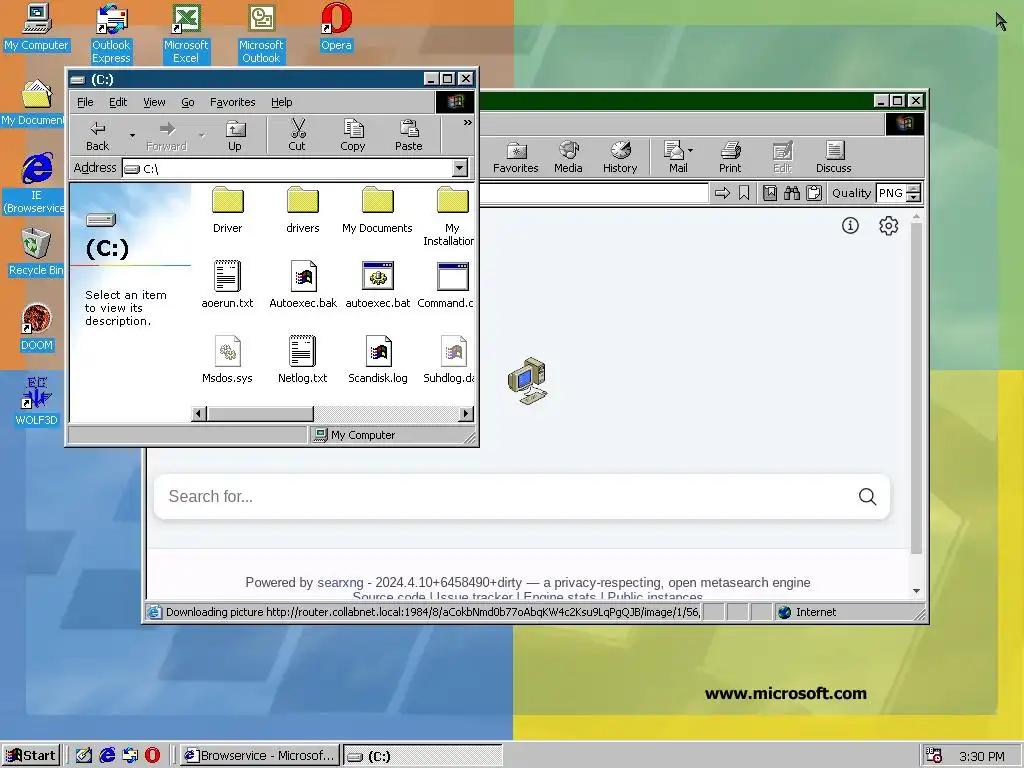Click the bookmarks book icon
Image resolution: width=1024 pixels, height=768 pixels.
tap(770, 193)
